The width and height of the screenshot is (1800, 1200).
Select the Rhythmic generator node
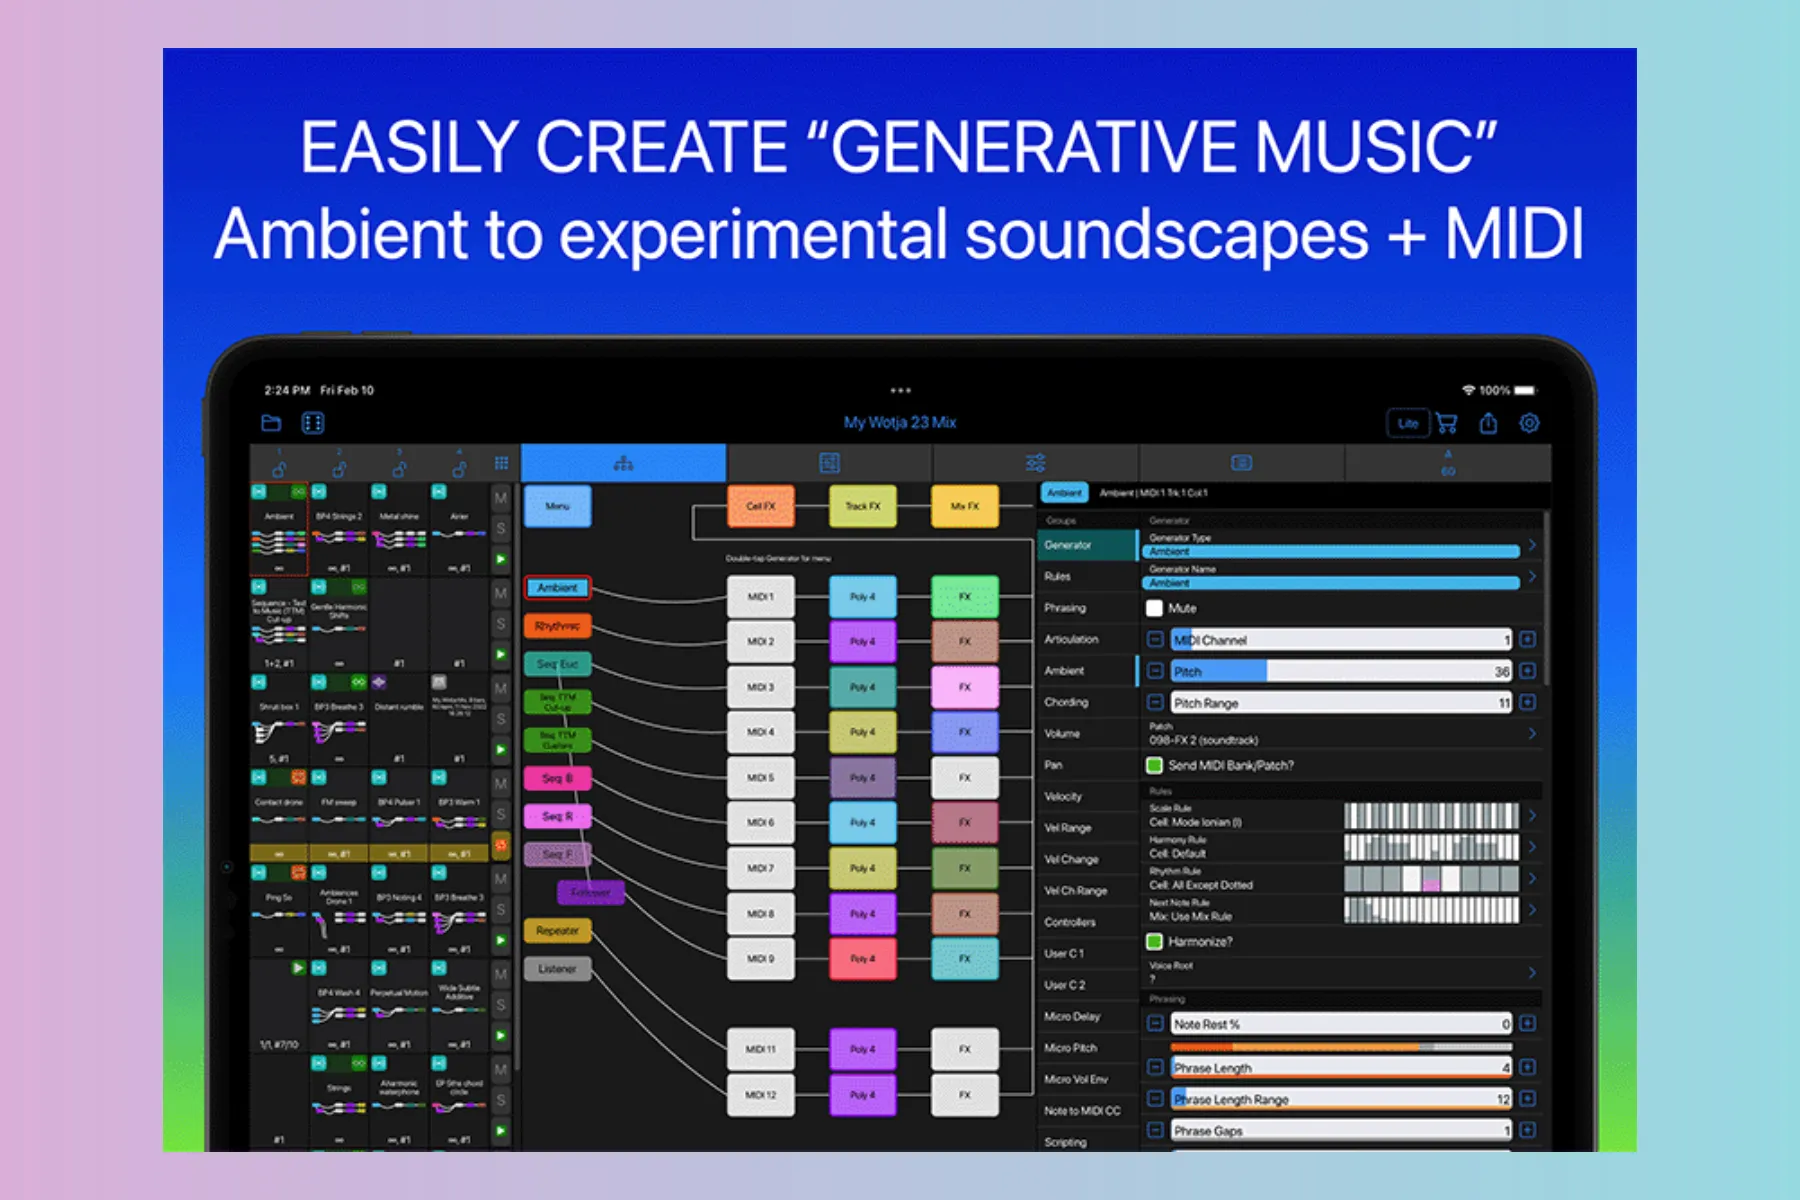[557, 626]
